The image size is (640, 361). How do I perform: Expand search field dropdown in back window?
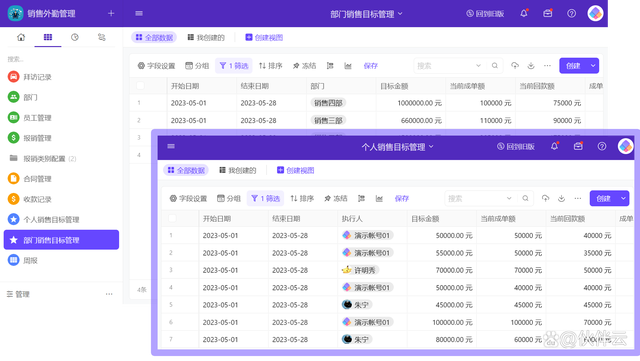pos(478,65)
